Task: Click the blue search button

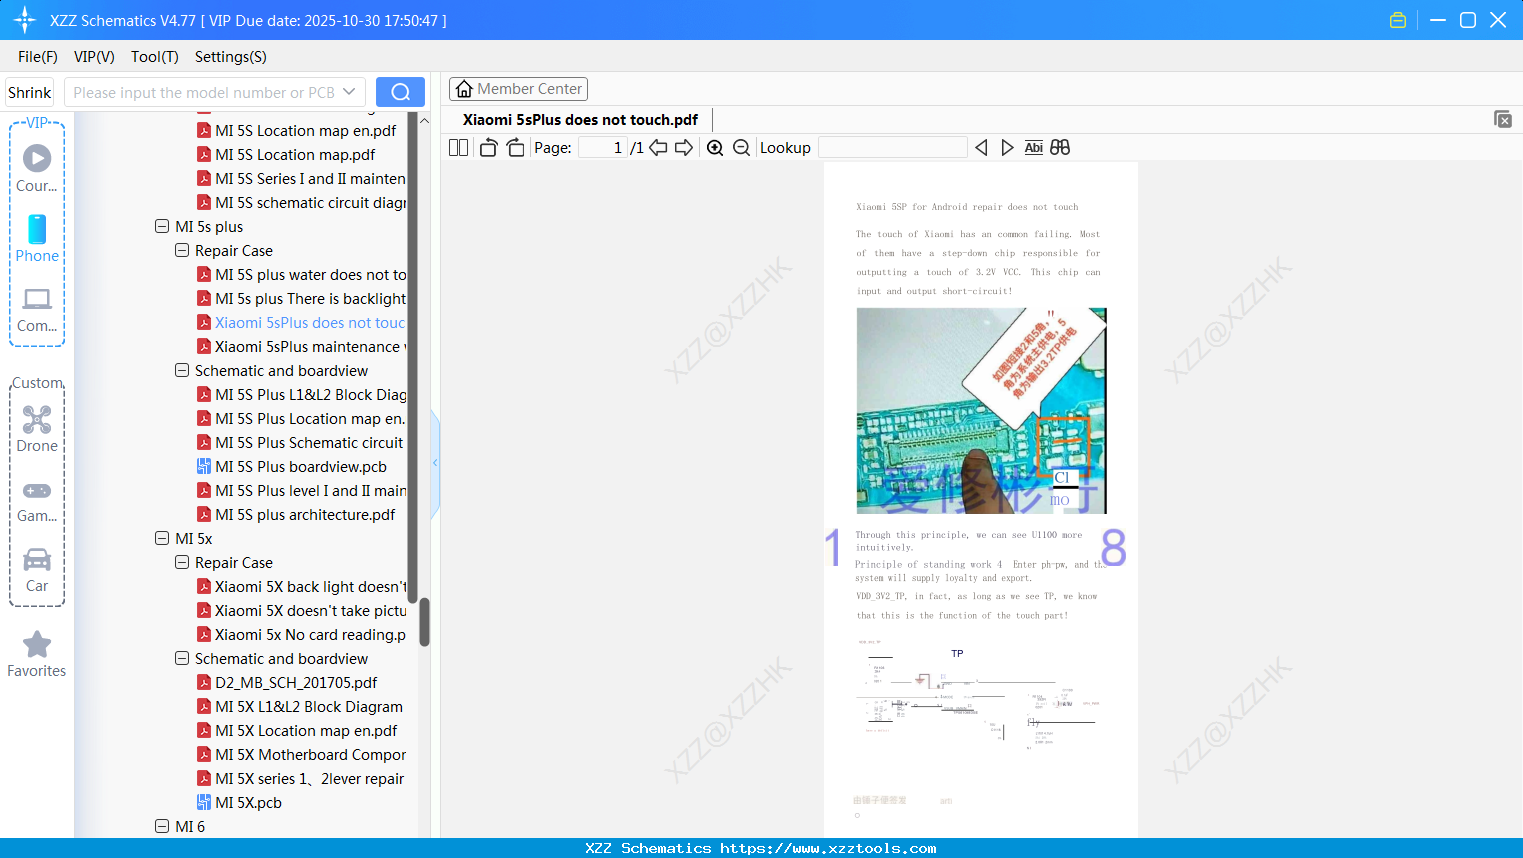Action: click(400, 92)
